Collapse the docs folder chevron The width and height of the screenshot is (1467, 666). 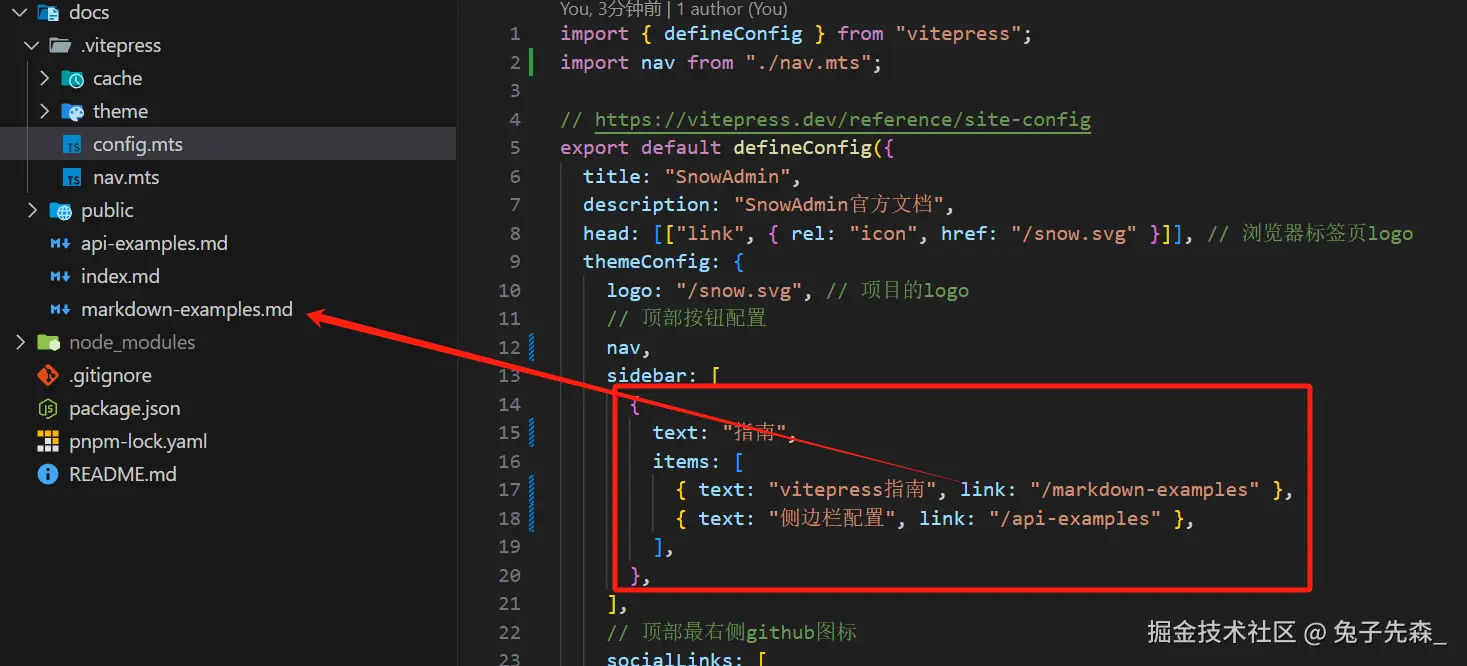coord(20,13)
